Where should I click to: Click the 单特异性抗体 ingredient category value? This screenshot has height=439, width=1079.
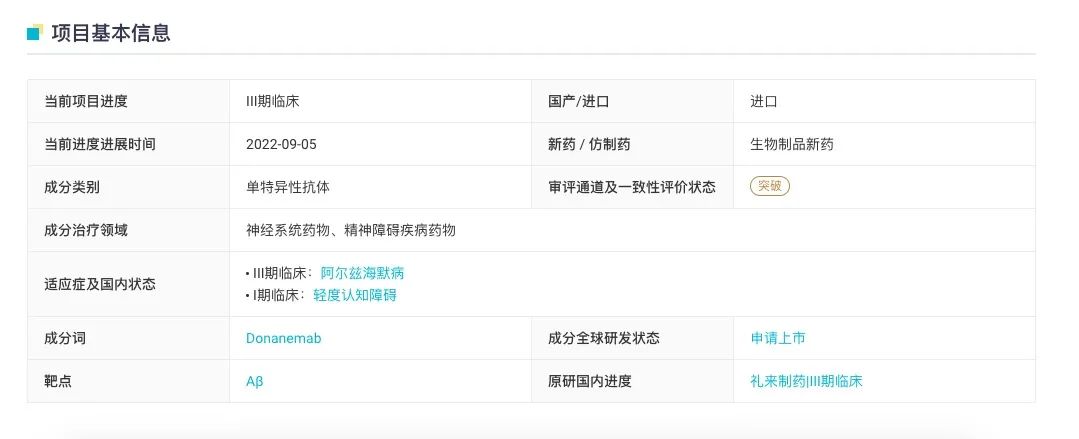click(288, 187)
